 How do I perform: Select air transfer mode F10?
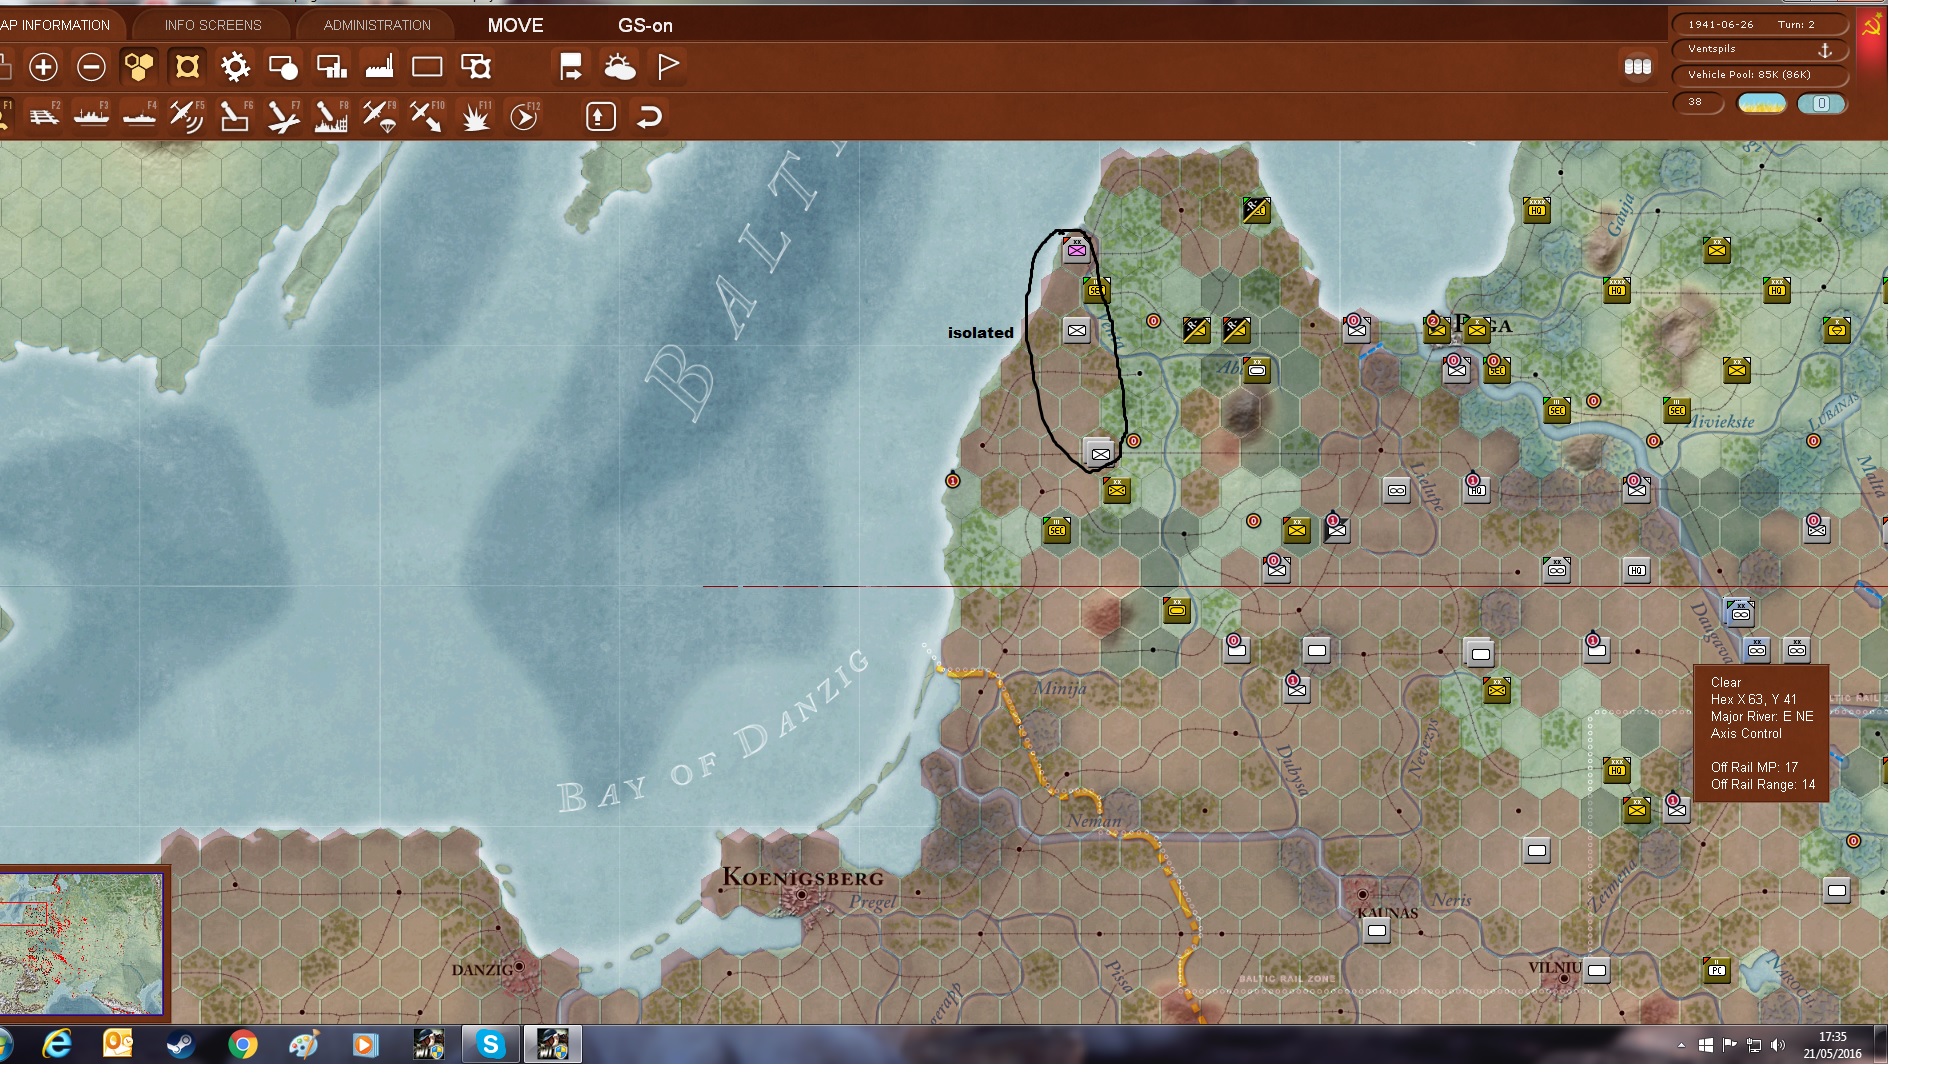click(427, 116)
